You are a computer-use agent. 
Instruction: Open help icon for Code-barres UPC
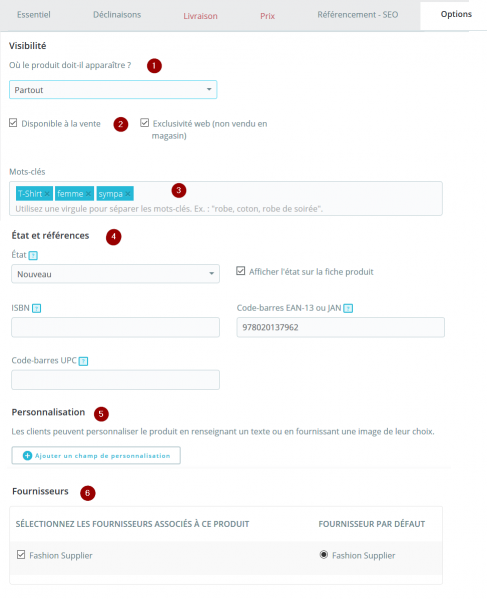coord(83,361)
